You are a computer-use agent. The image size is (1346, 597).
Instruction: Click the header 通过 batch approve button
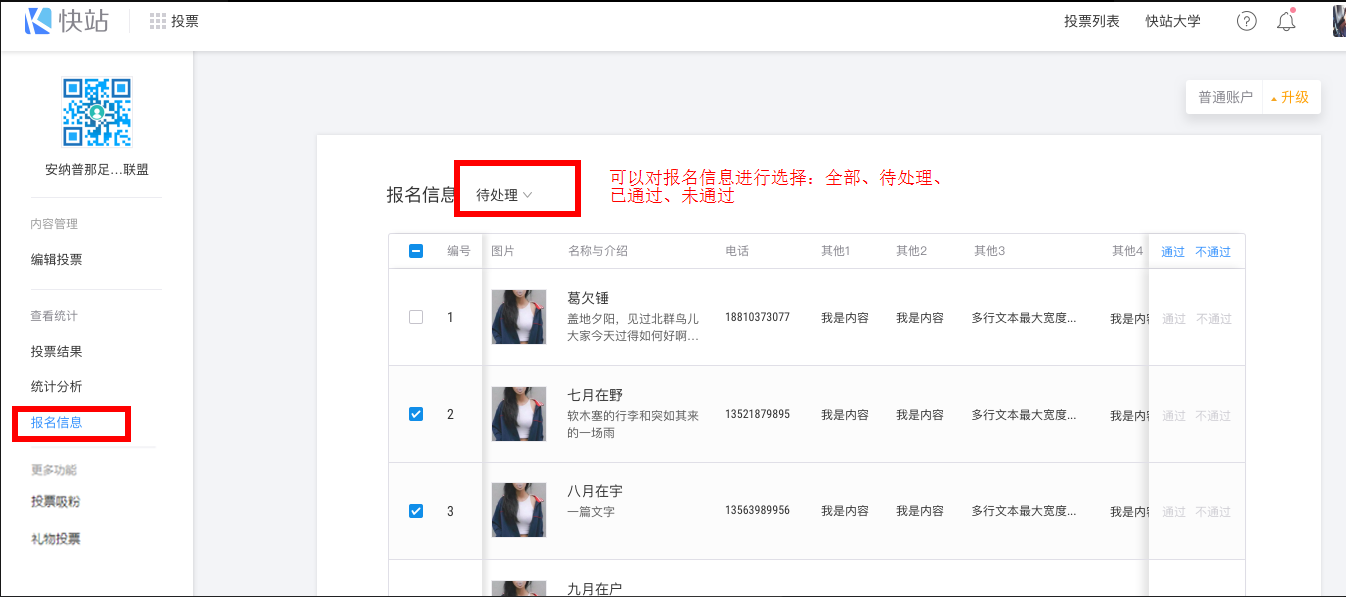click(x=1173, y=252)
